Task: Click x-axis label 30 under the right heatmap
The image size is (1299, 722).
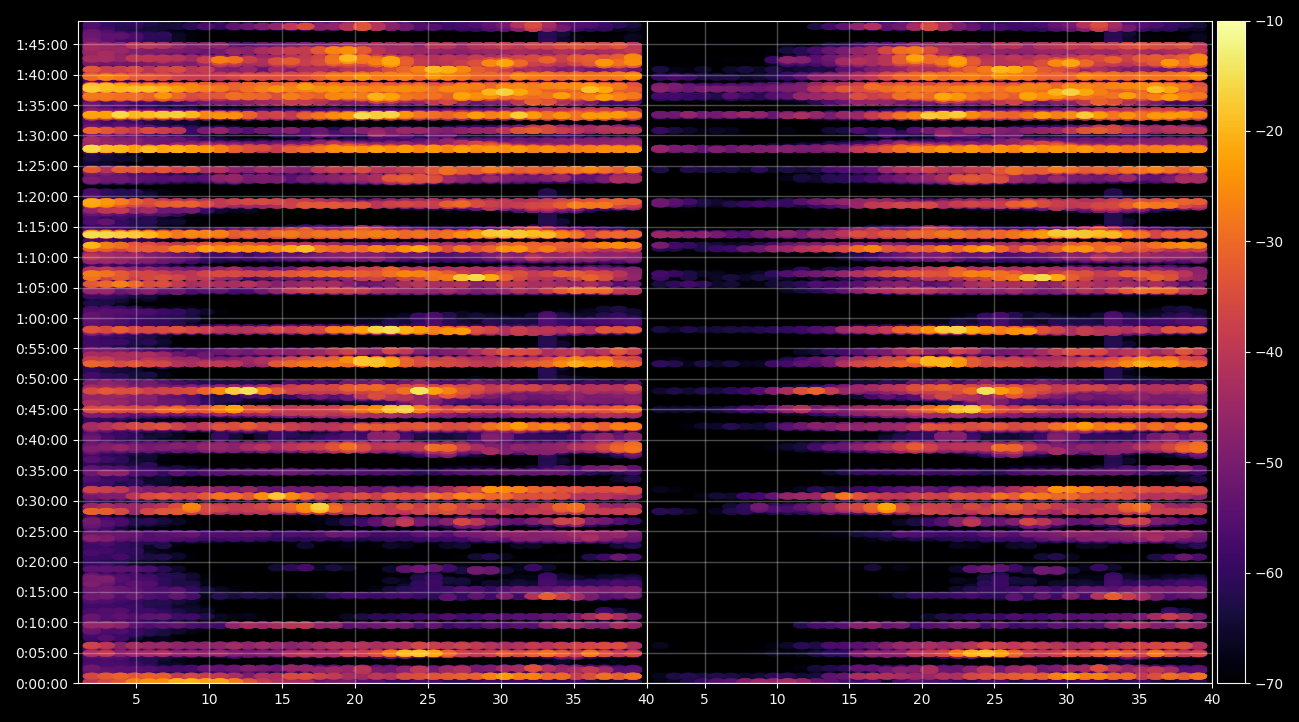Action: (1067, 700)
